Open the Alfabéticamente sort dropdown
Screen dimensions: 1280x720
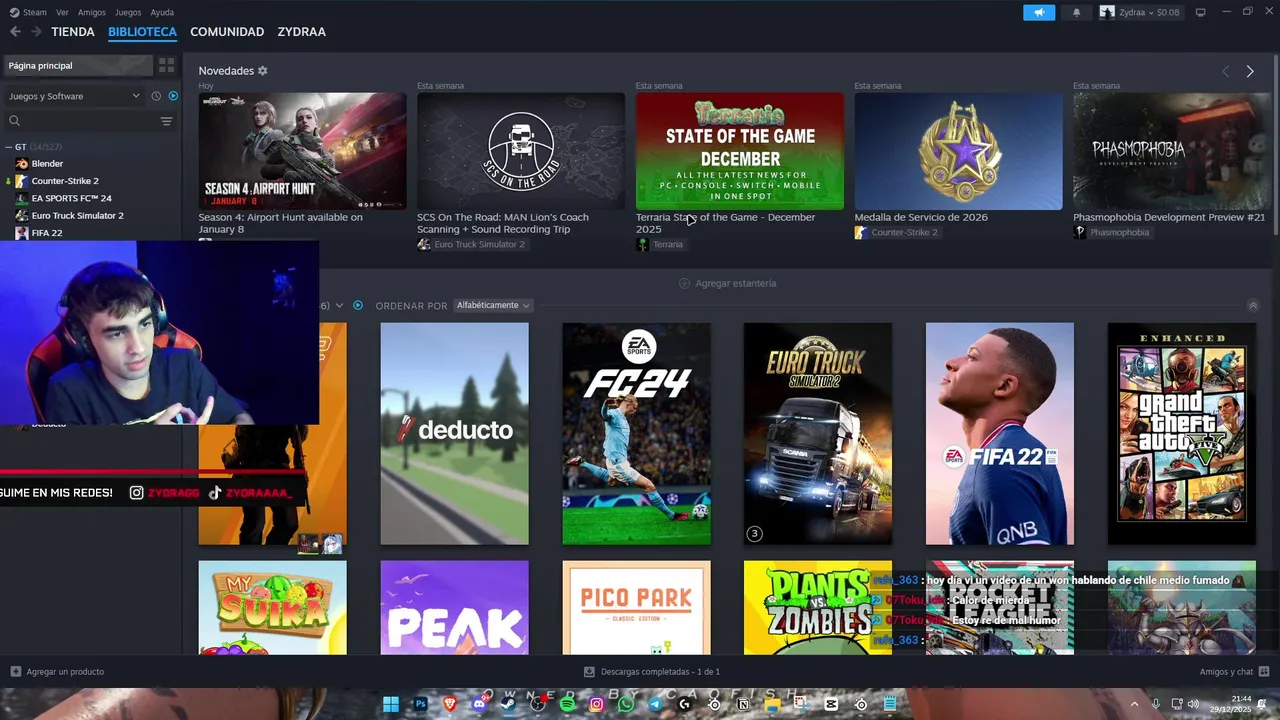(x=493, y=305)
